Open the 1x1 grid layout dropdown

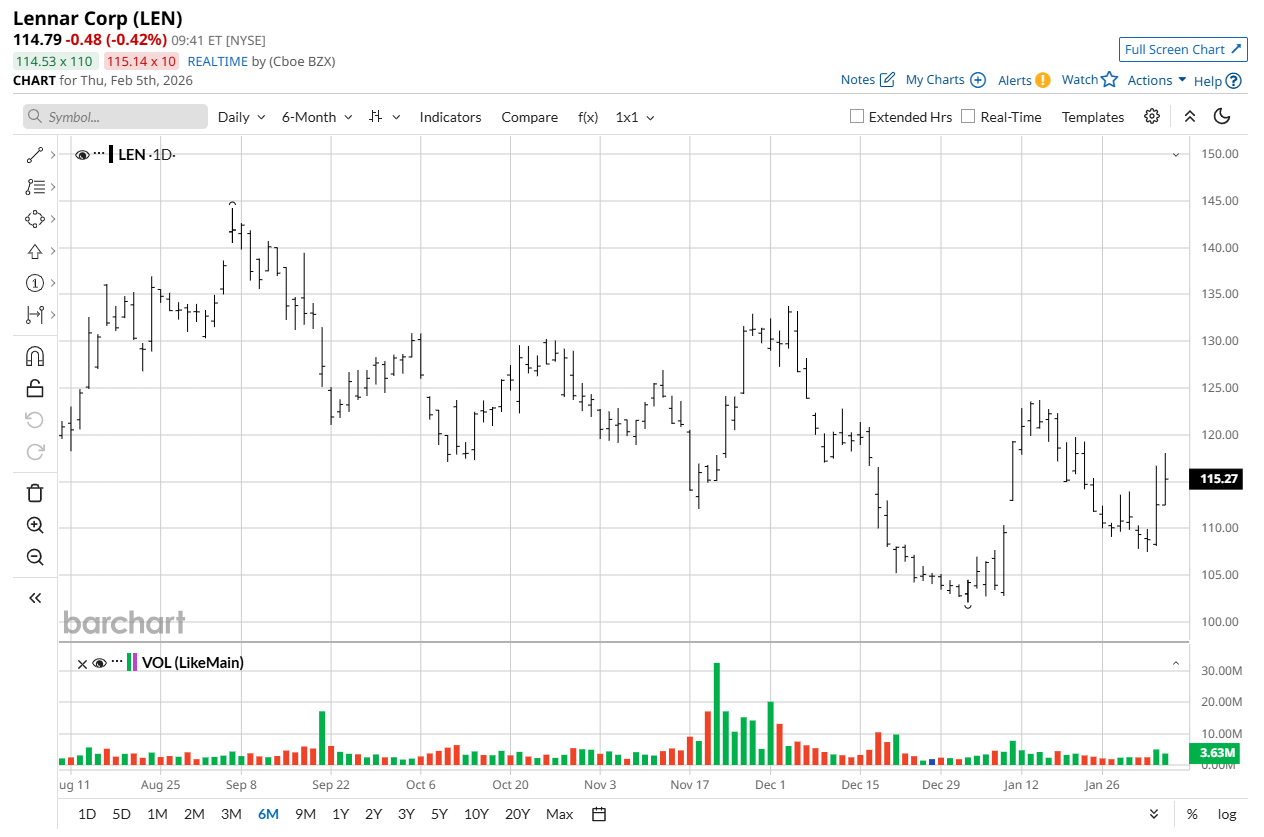[x=635, y=117]
